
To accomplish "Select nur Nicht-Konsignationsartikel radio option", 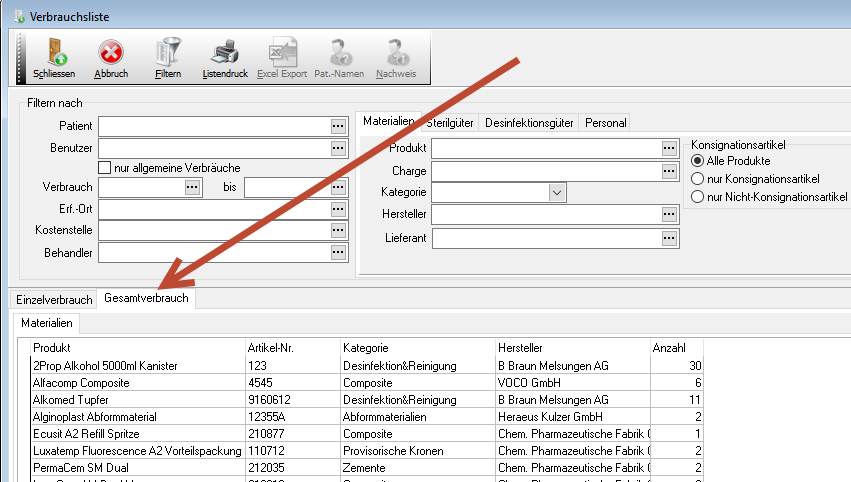I will coord(698,197).
